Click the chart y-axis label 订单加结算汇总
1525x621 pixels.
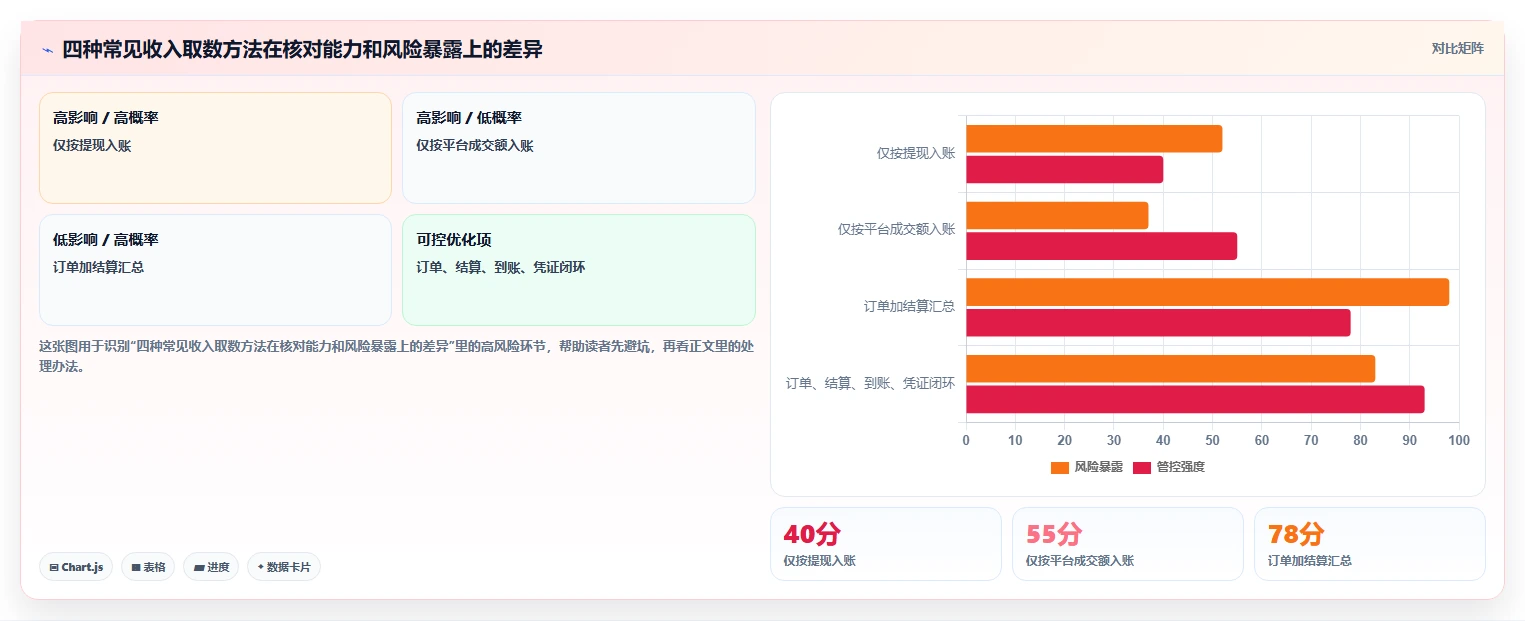(x=910, y=306)
